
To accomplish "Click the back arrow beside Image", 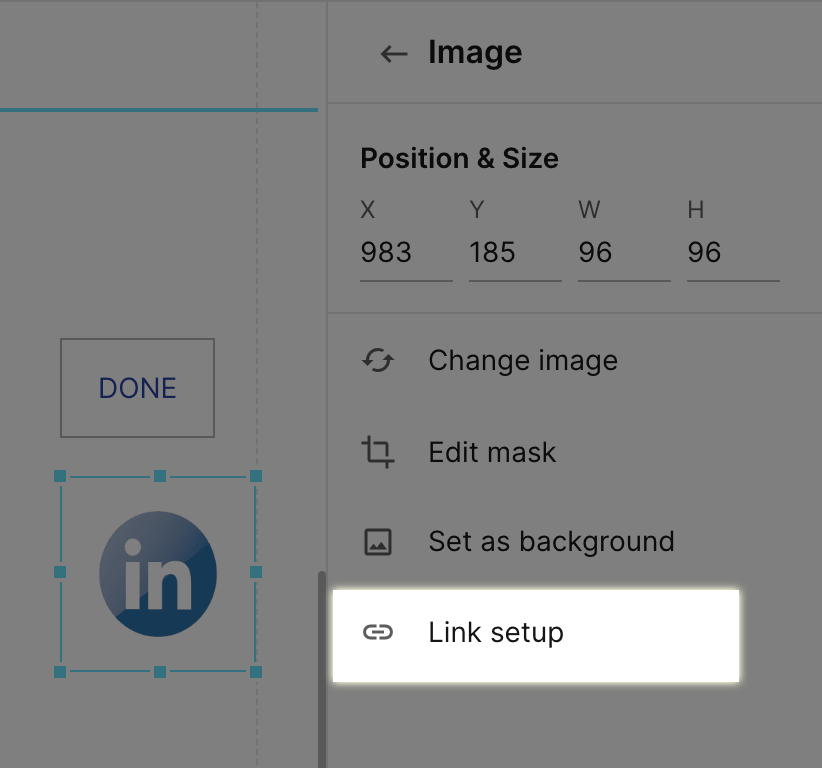I will coord(394,53).
